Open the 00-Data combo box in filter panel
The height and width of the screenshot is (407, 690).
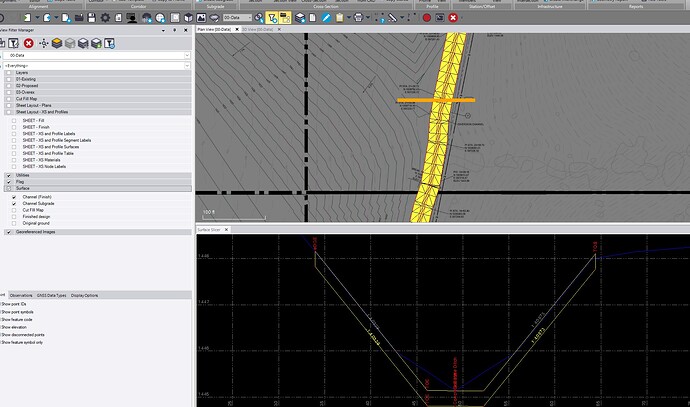click(x=97, y=55)
